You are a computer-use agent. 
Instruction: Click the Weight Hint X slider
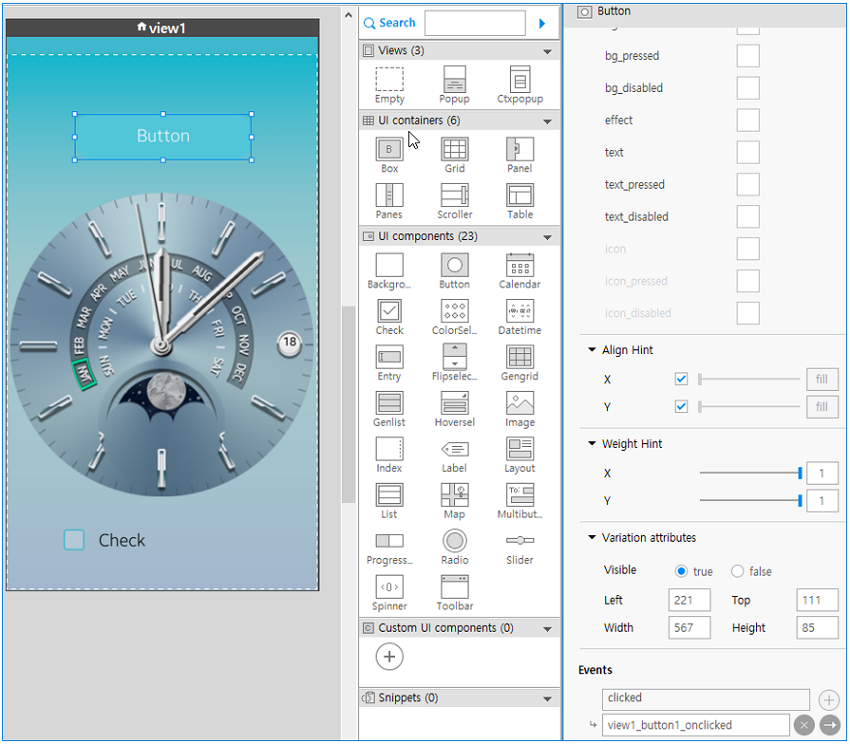click(750, 473)
